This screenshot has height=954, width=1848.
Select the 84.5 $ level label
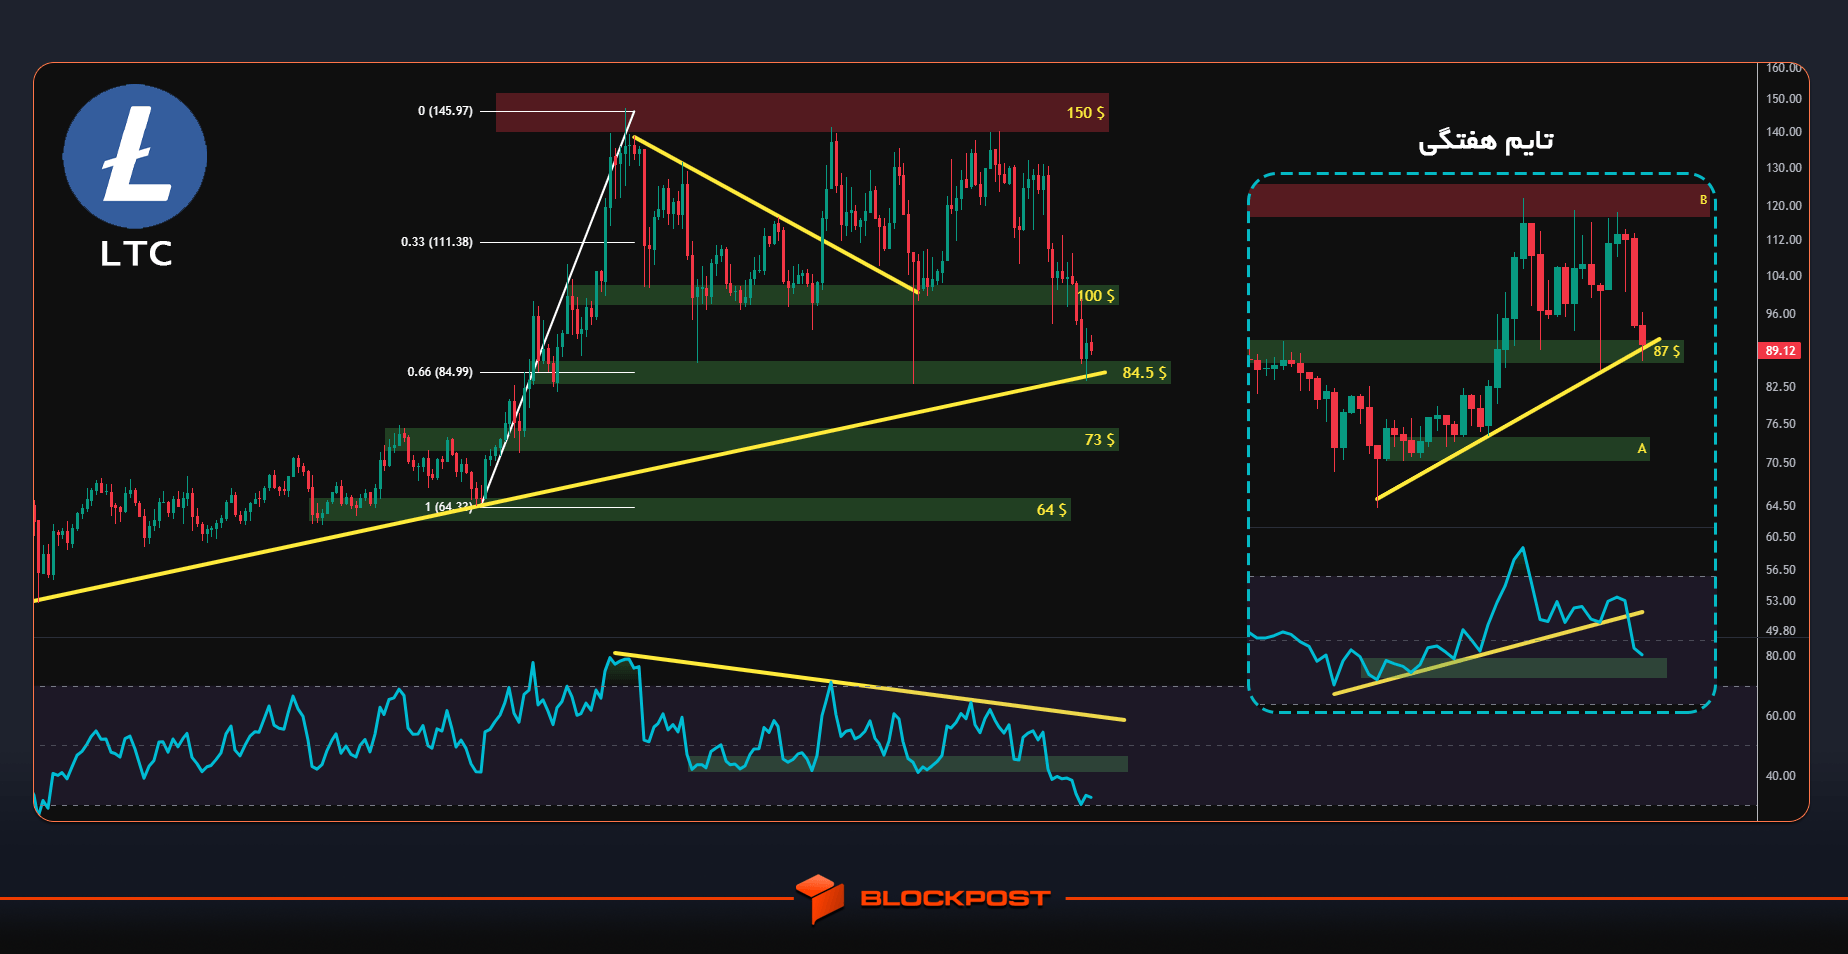1144,373
